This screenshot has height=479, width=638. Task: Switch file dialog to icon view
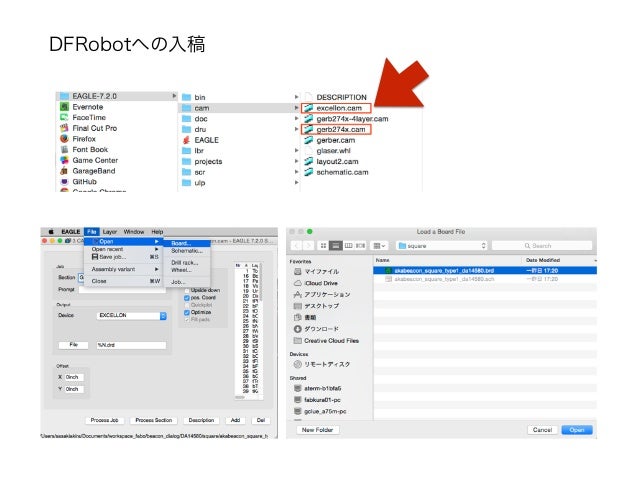tap(323, 246)
